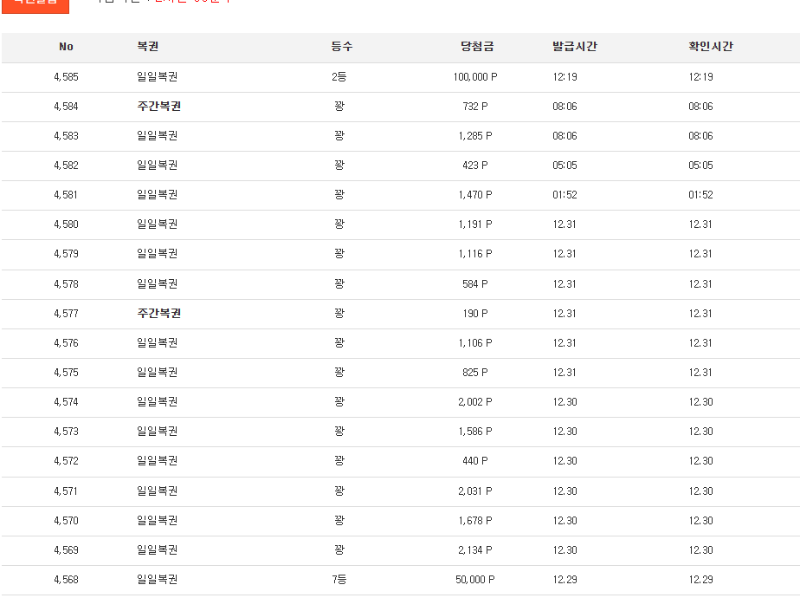This screenshot has height=598, width=800.
Task: Select the 당첨금 column header
Action: (476, 47)
